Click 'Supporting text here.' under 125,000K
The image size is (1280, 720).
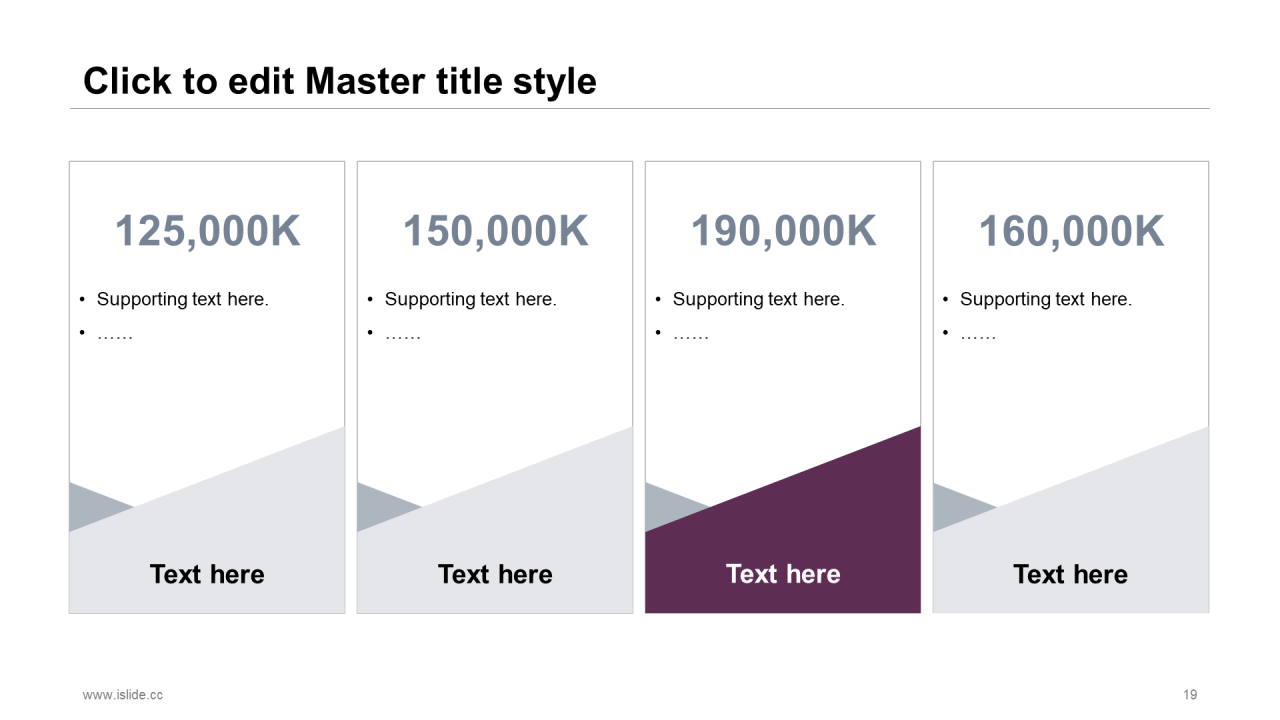(183, 299)
